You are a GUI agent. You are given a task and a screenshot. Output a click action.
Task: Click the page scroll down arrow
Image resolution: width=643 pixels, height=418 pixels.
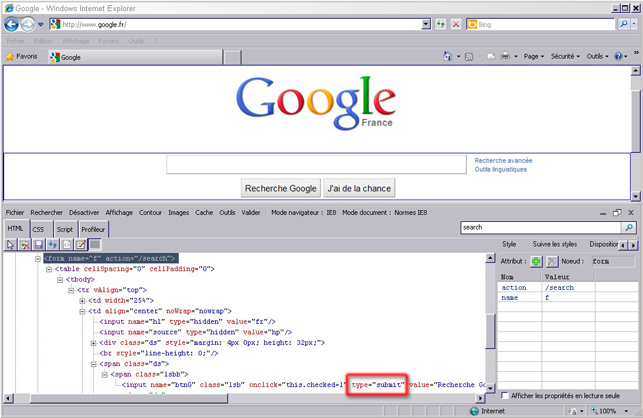click(x=635, y=196)
